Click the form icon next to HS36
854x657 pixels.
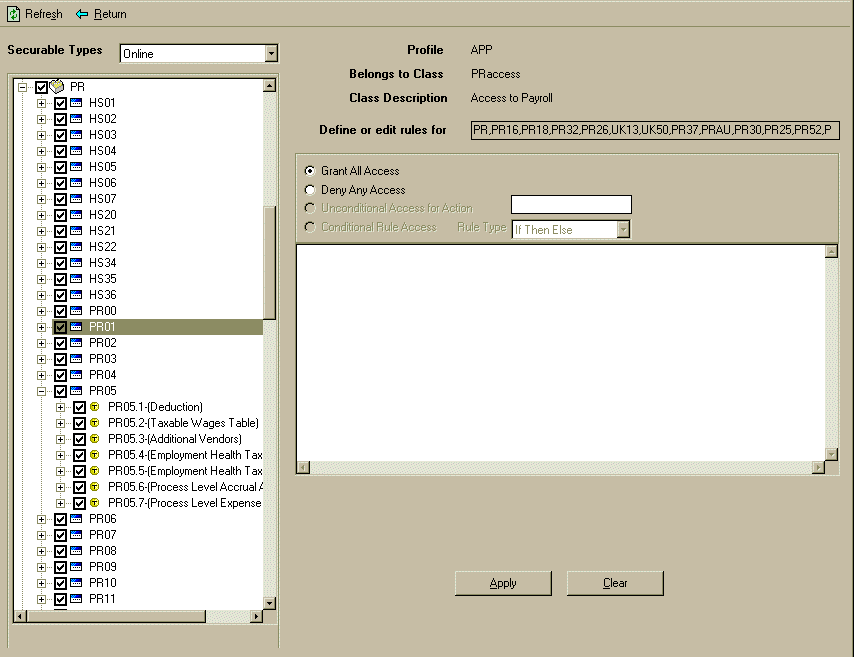pyautogui.click(x=77, y=295)
